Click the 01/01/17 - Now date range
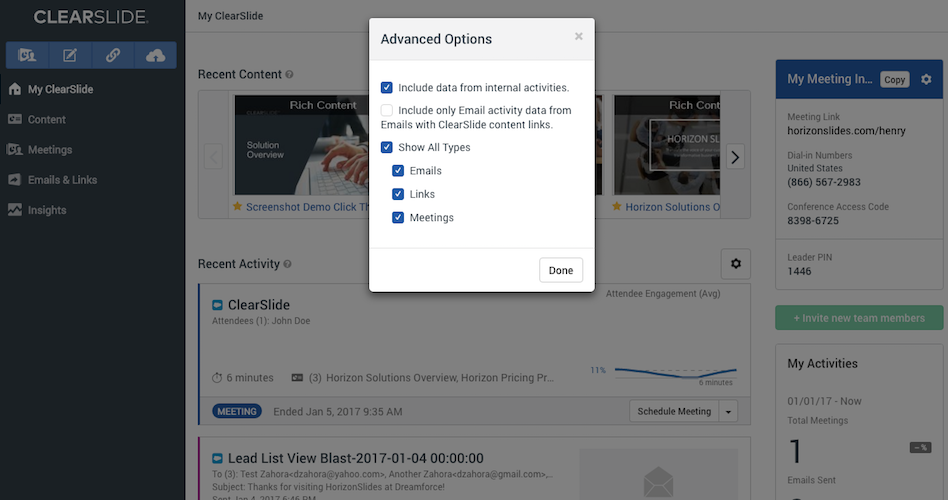The width and height of the screenshot is (948, 500). (824, 401)
